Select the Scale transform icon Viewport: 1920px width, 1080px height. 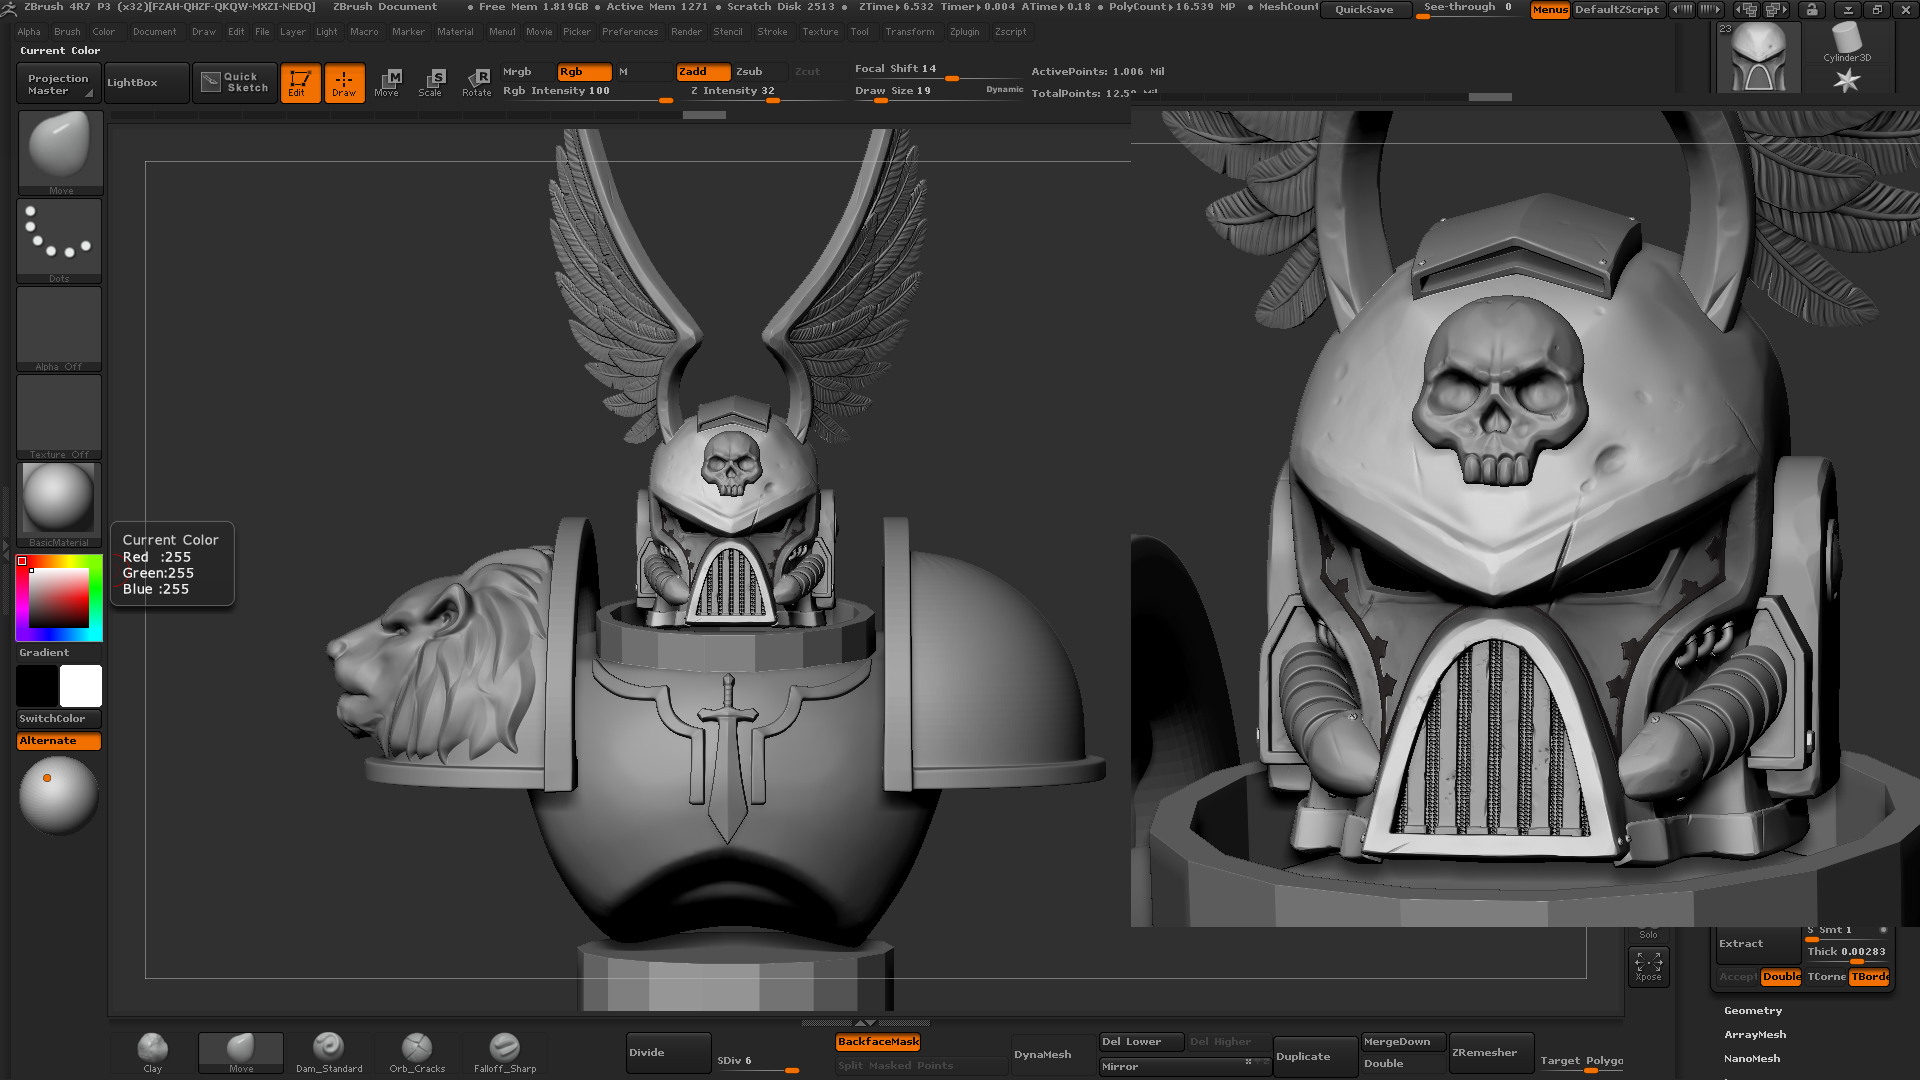click(x=431, y=83)
